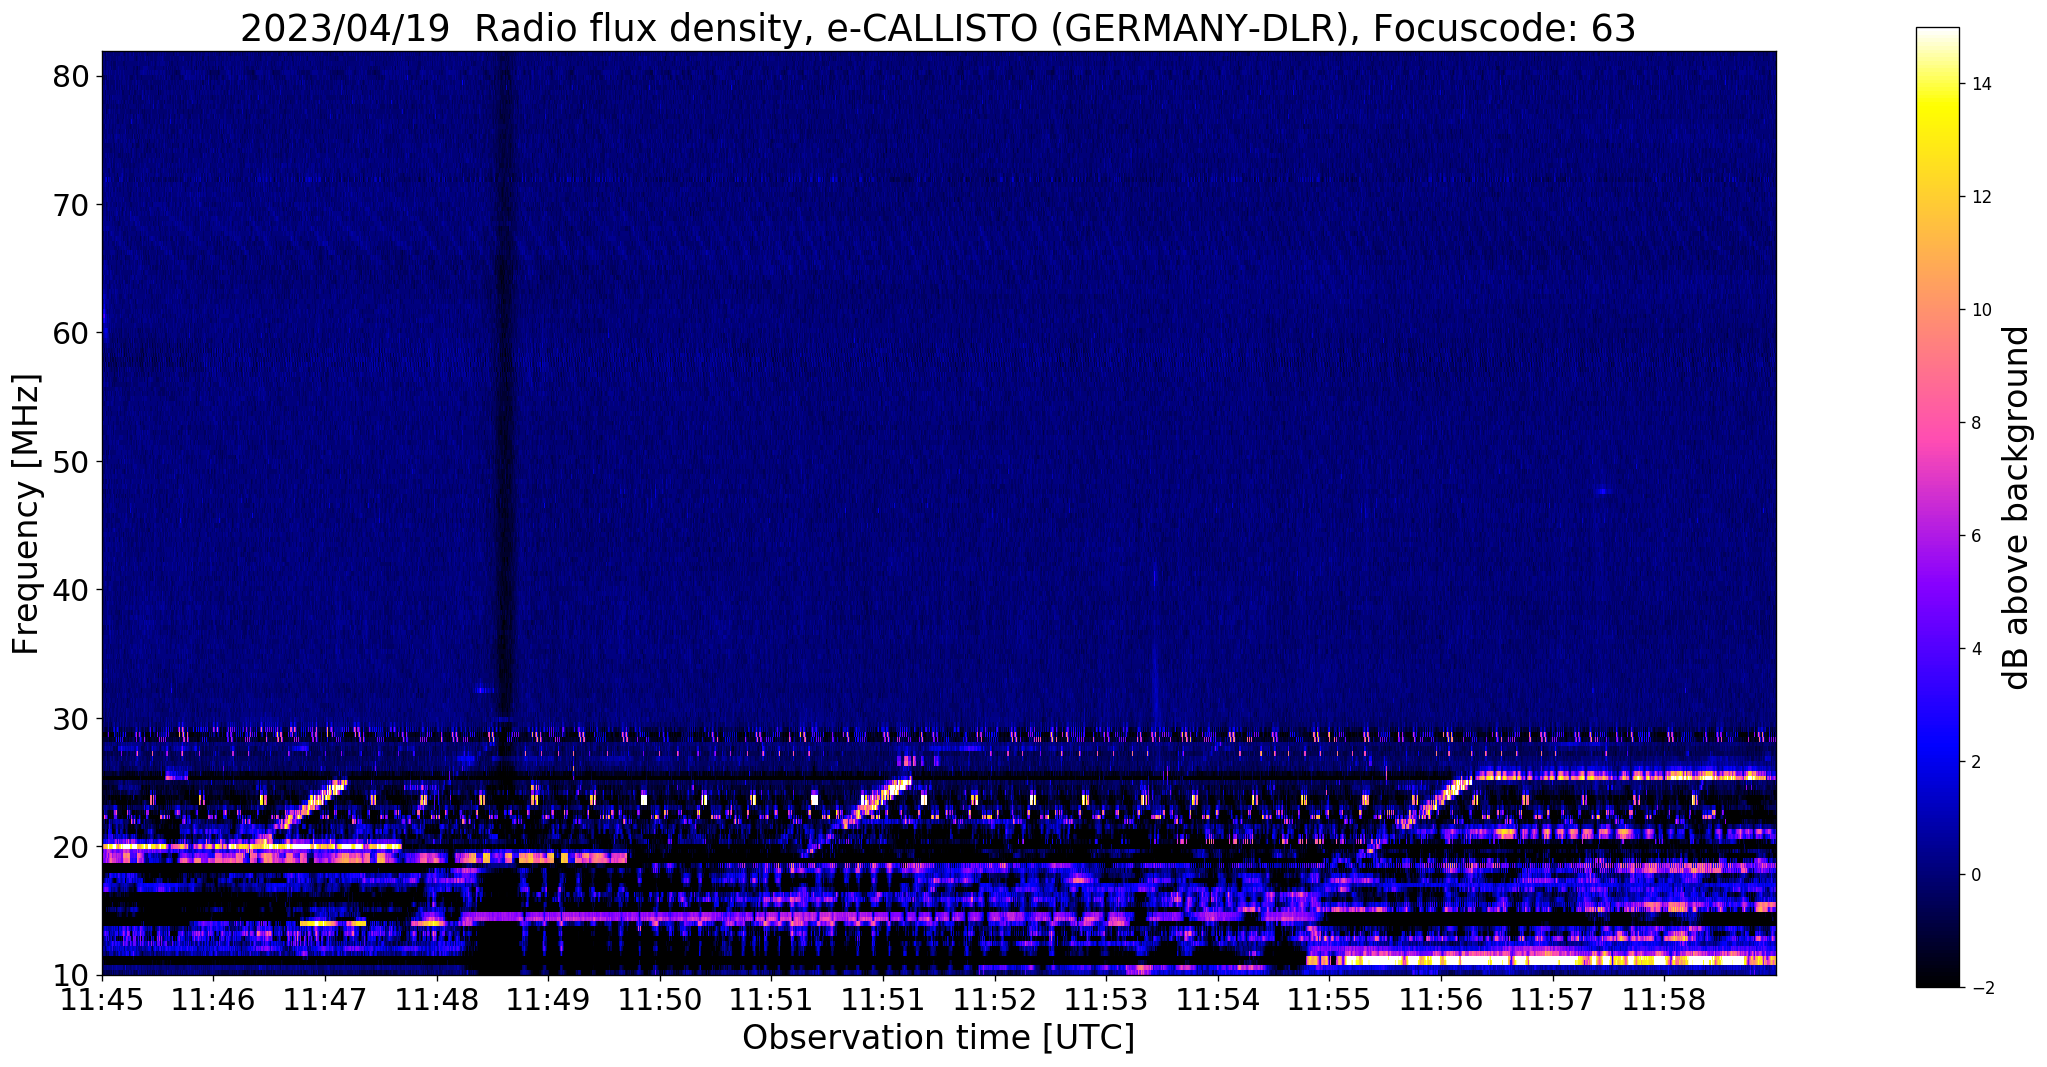The image size is (2047, 1067).
Task: Click the 11:46 time tick label
Action: tap(214, 1000)
